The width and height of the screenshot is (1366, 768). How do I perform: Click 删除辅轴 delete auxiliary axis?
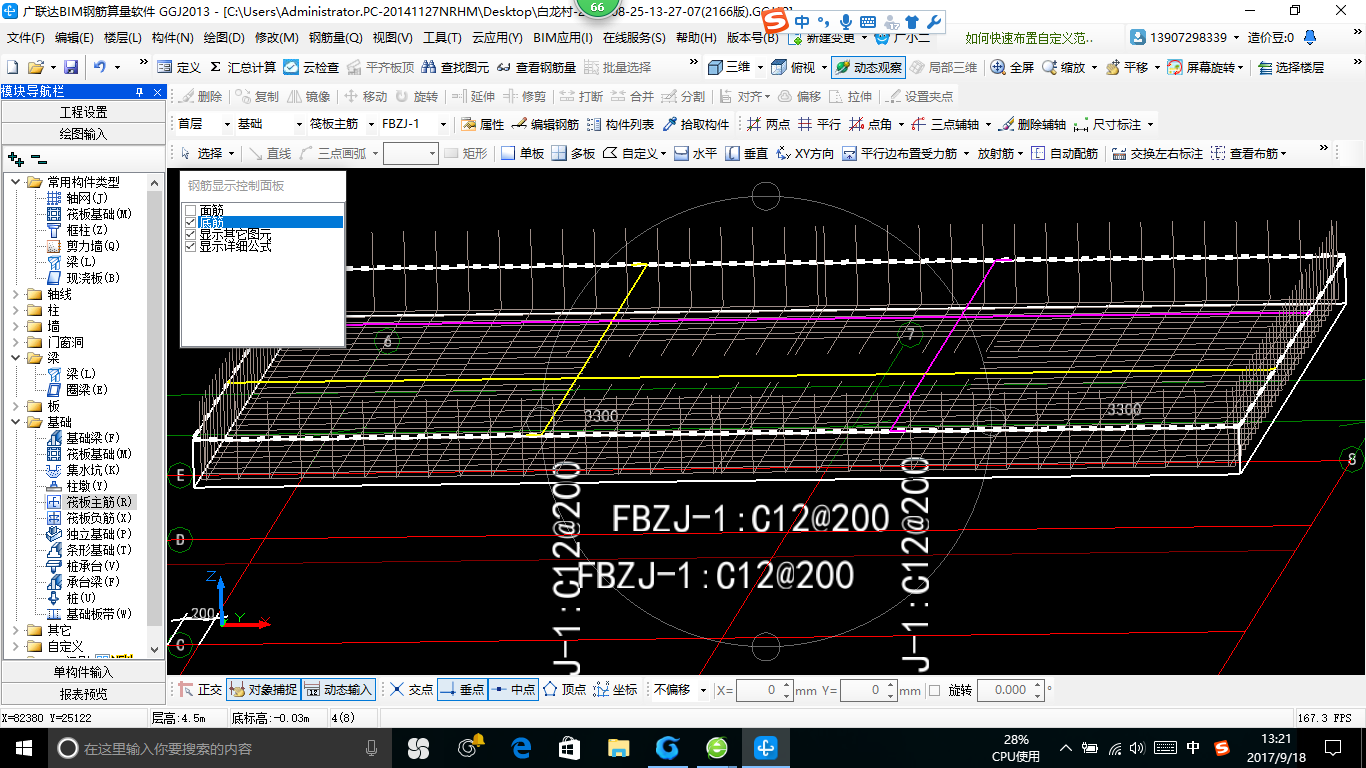click(x=1033, y=125)
